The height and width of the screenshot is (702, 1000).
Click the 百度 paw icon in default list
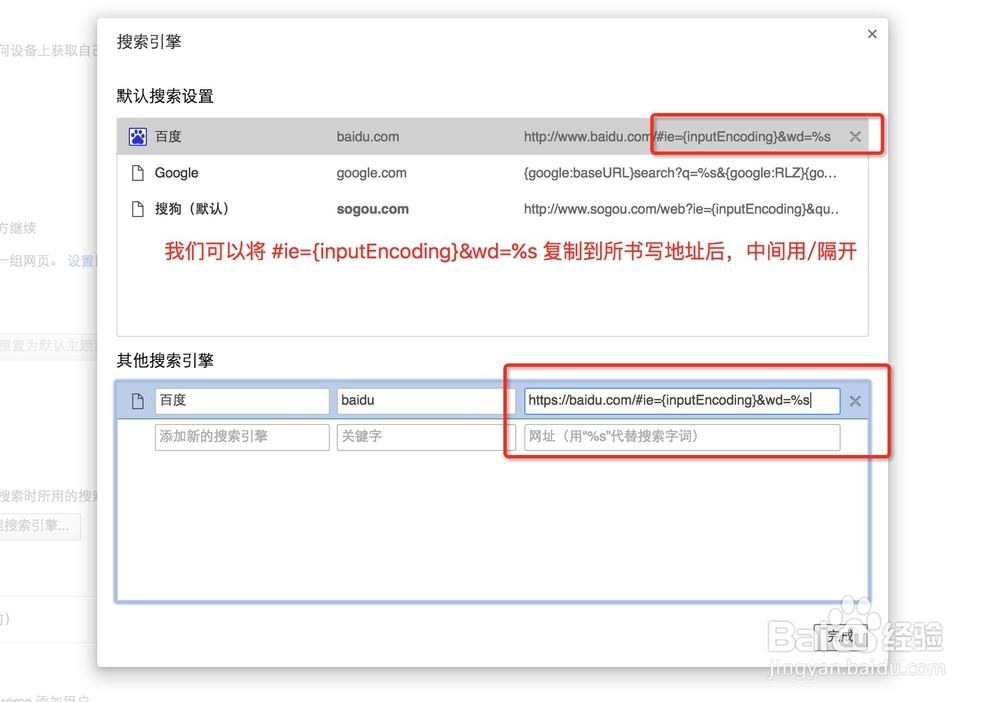click(x=138, y=136)
